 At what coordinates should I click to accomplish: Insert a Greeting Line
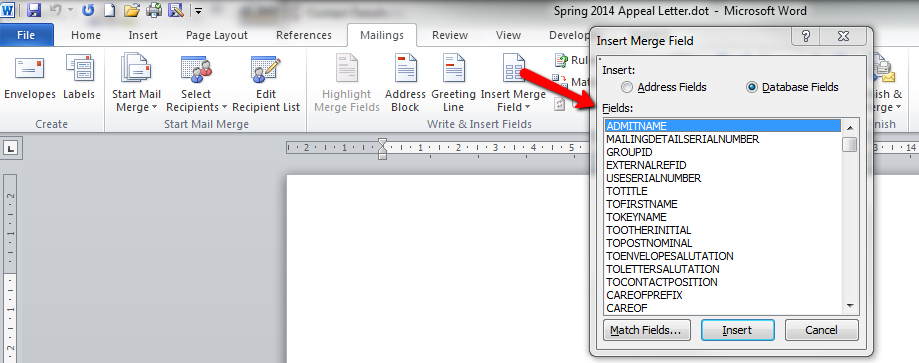click(x=454, y=83)
